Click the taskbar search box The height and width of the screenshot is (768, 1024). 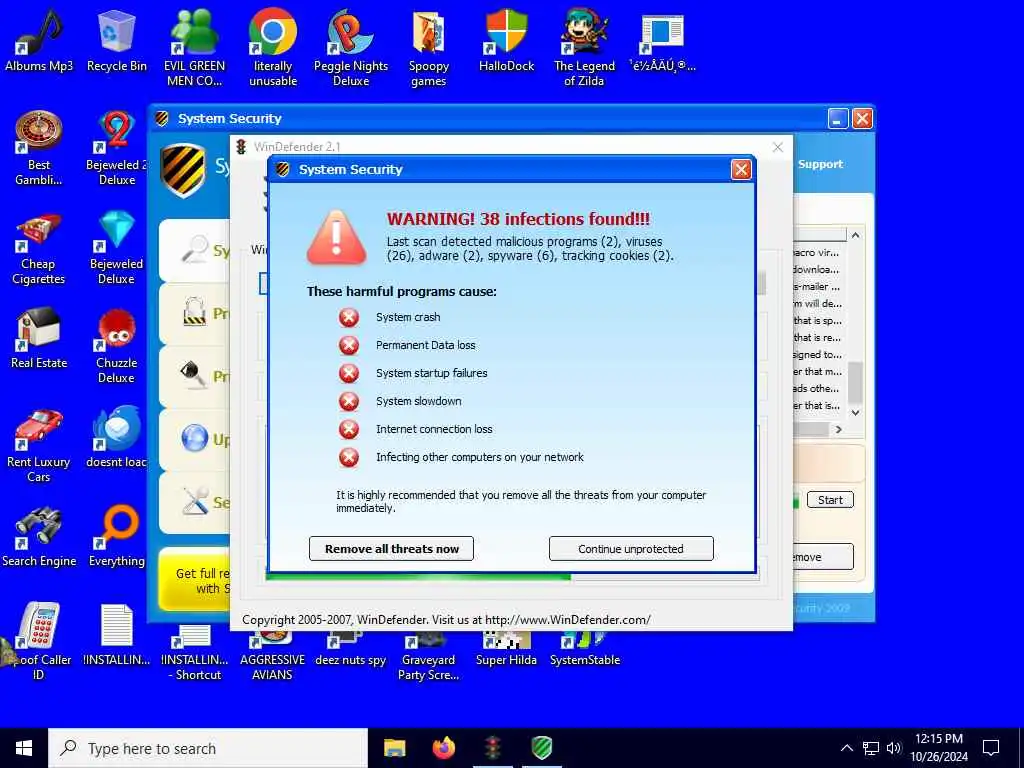[208, 748]
